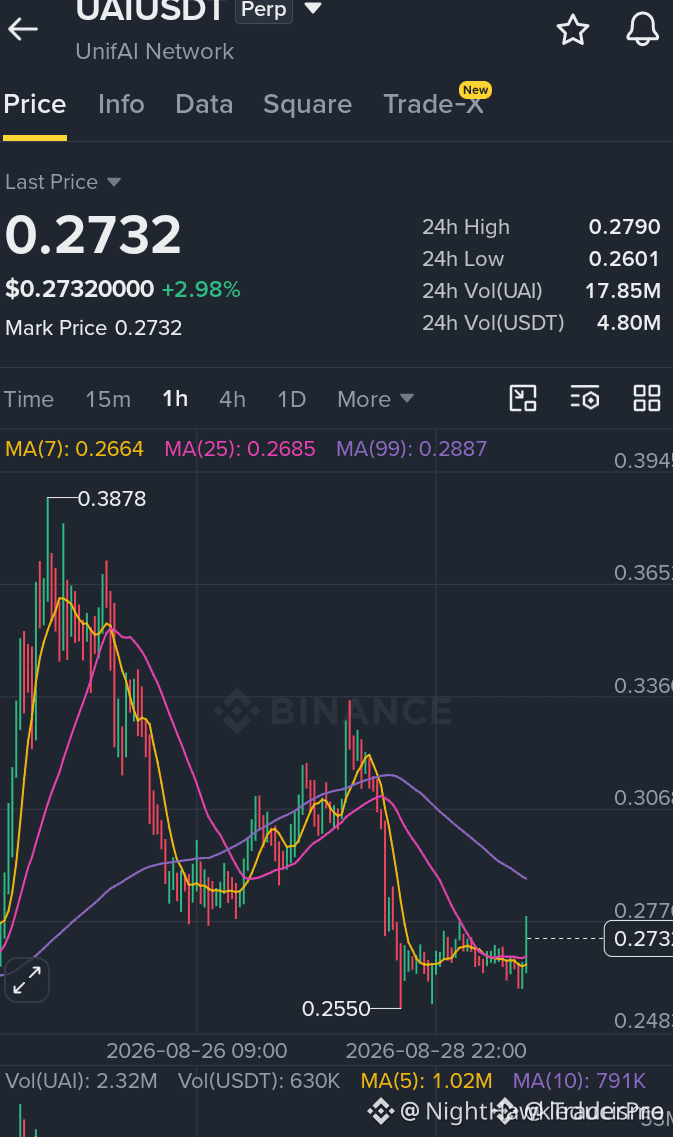Tap the MA(99): 0.2887 indicator label

pyautogui.click(x=411, y=449)
